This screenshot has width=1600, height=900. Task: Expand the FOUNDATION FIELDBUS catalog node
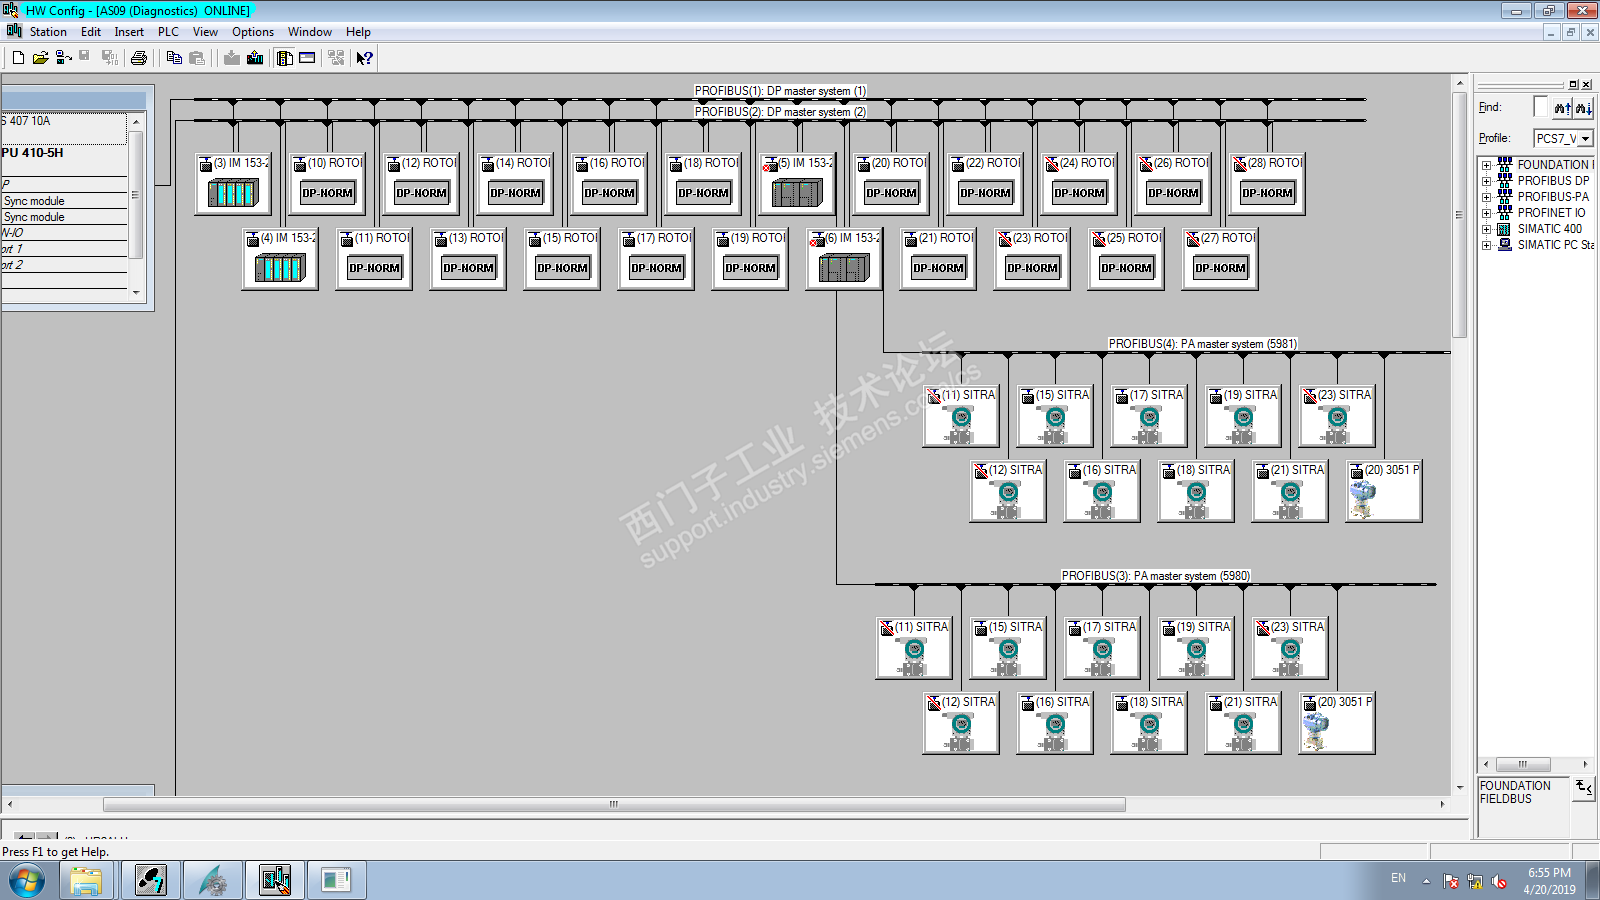(1486, 165)
